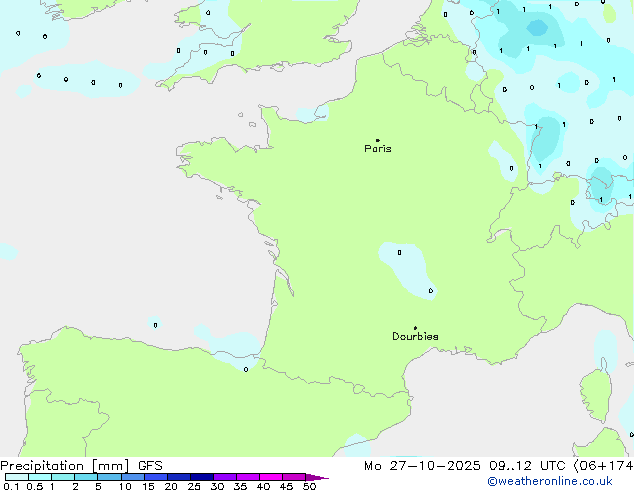
Task: Click the purple arrow ending the legend
Action: 317,477
